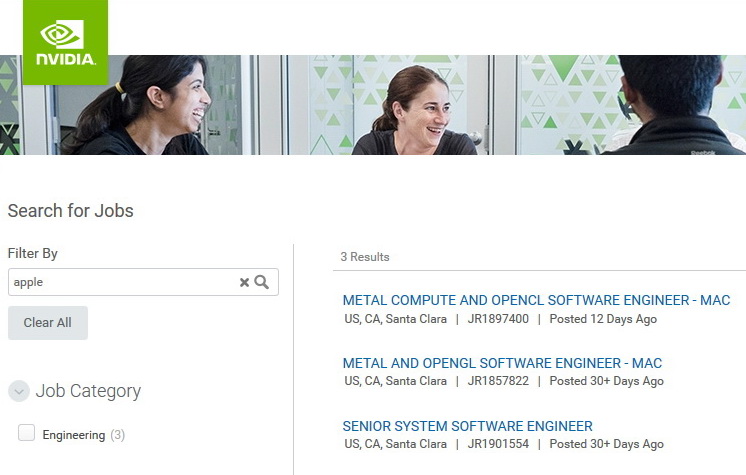
Task: Click job ID JR1857822
Action: pyautogui.click(x=498, y=381)
